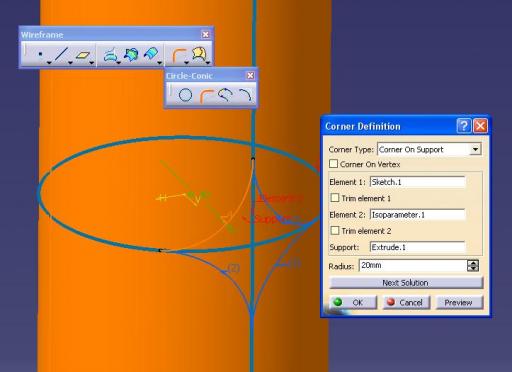The width and height of the screenshot is (512, 372).
Task: Click the Next Solution button
Action: tap(406, 283)
